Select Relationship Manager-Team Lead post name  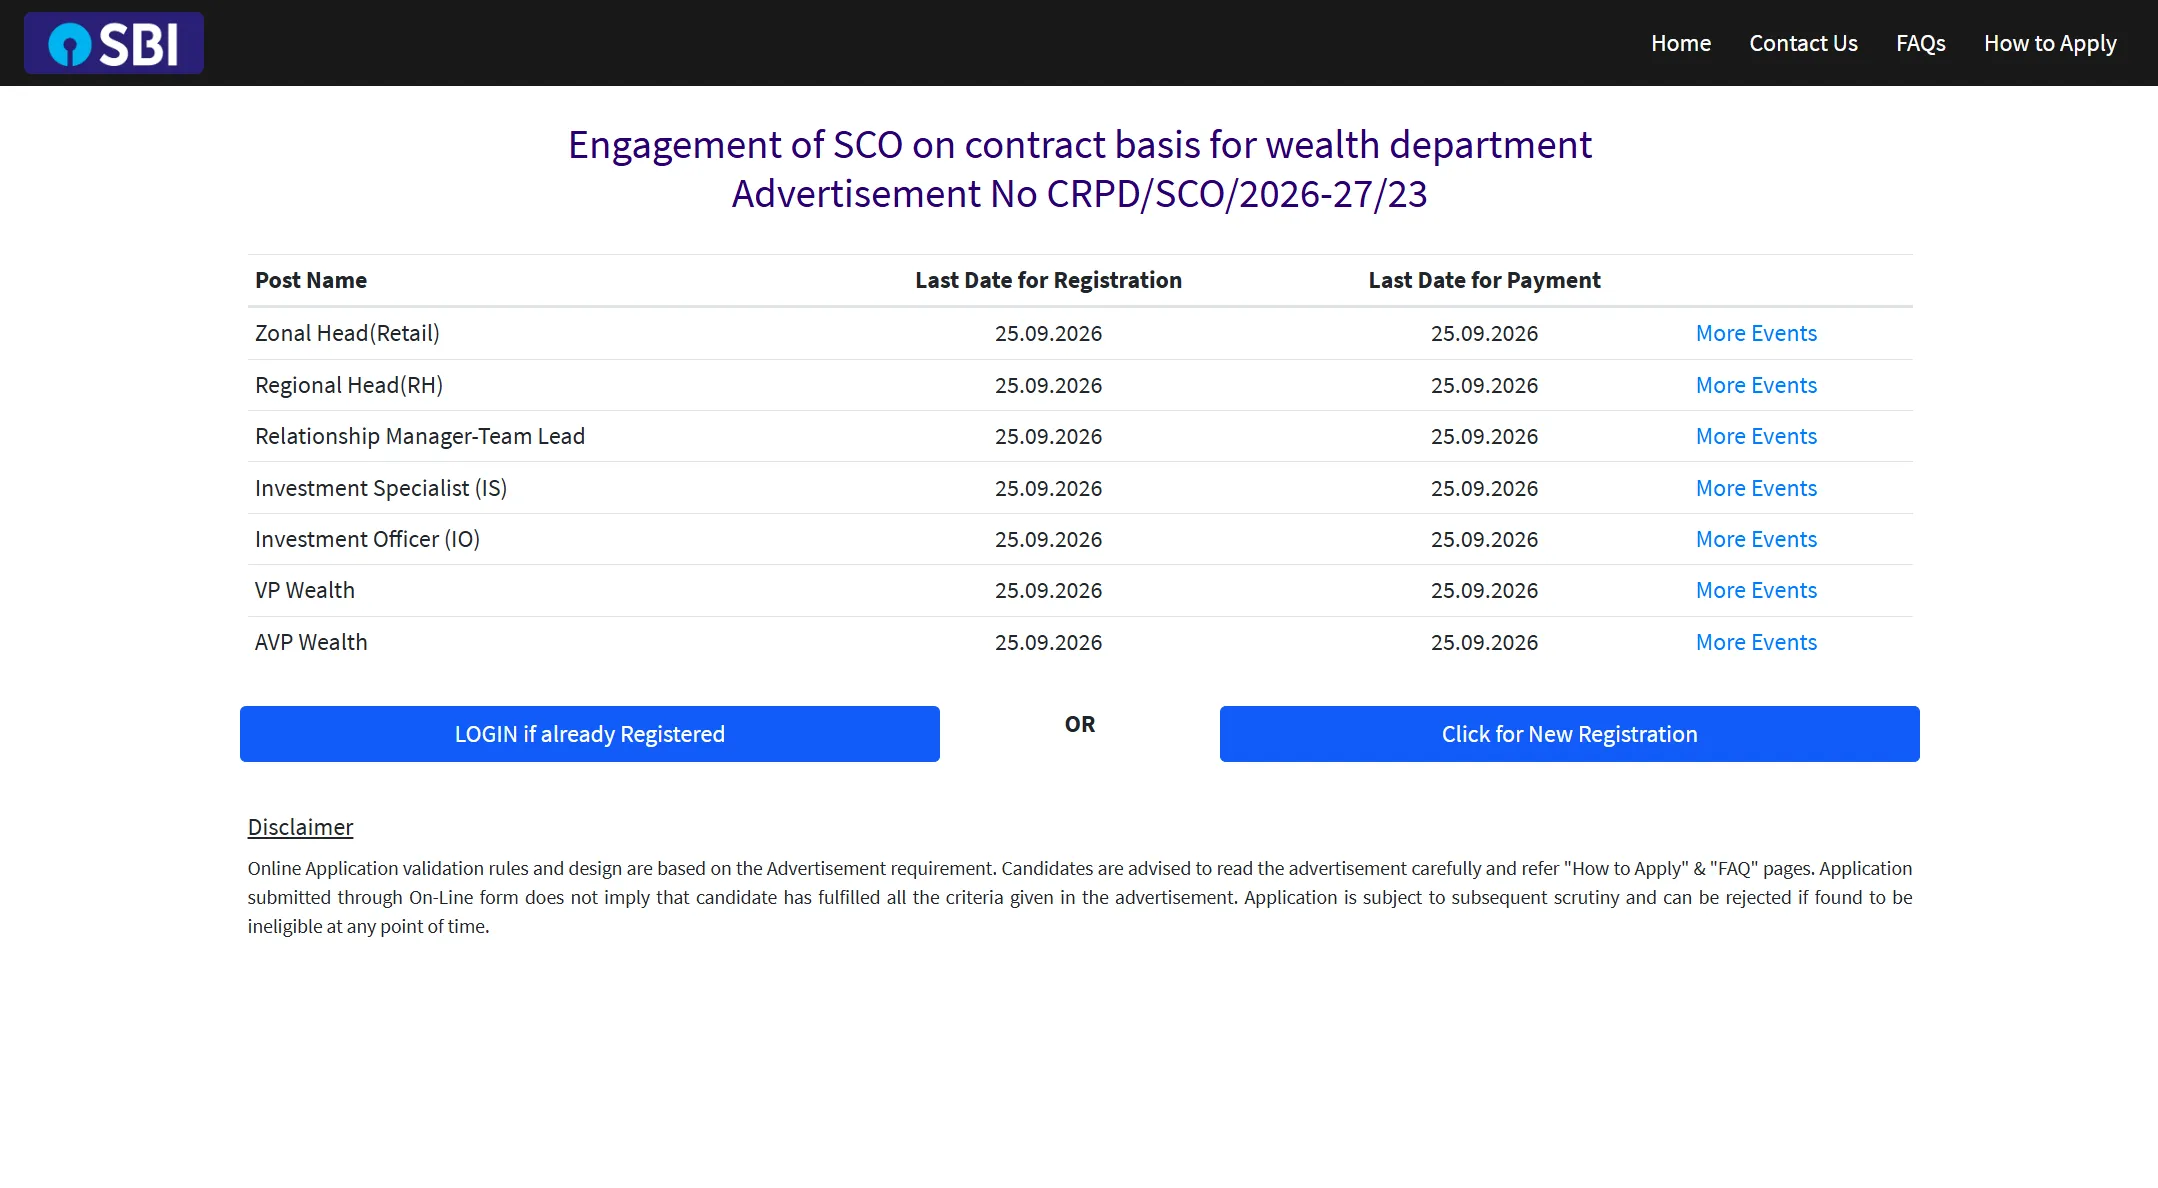click(420, 436)
